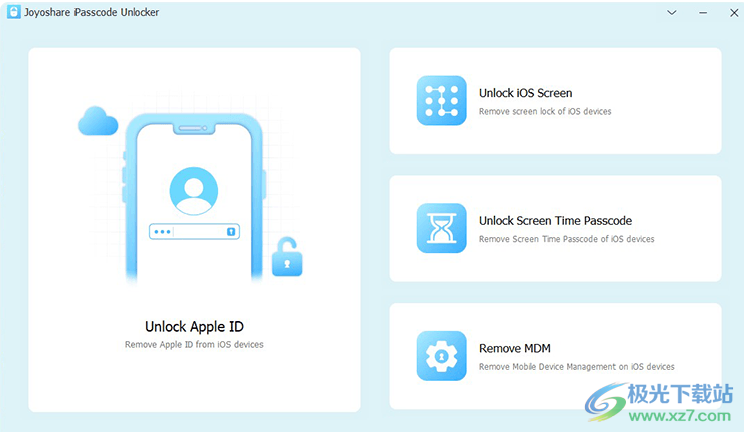Click the Screen Time hourglass icon
744x432 pixels.
click(441, 228)
